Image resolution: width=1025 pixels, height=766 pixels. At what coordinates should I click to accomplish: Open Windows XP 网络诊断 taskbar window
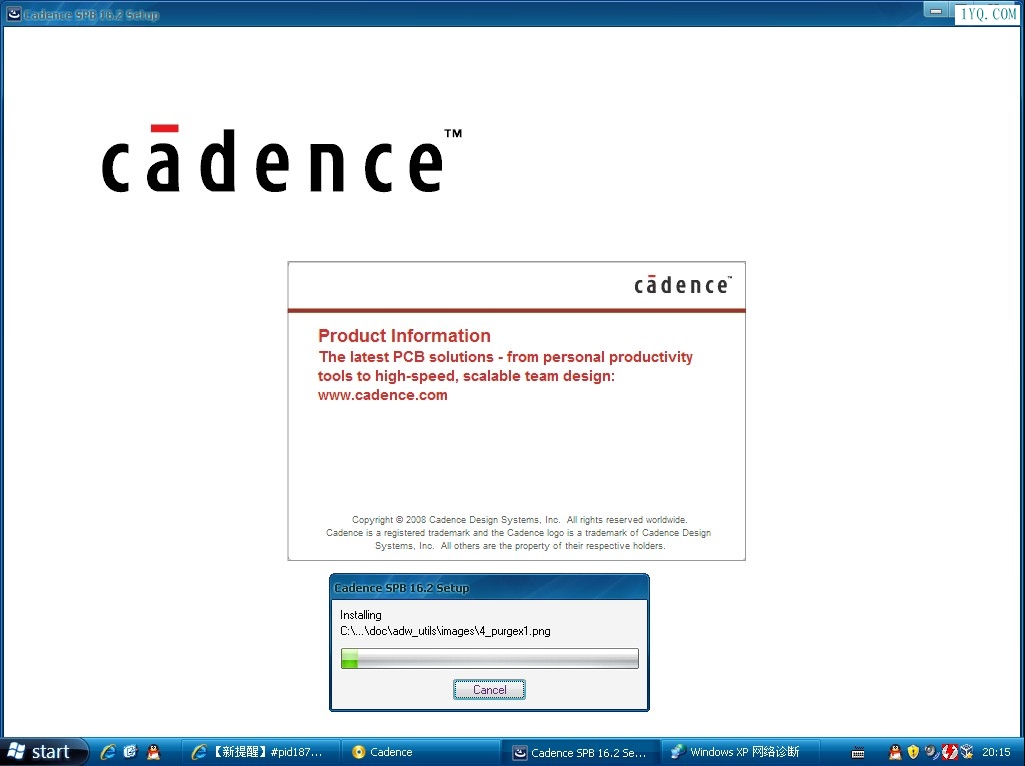[741, 752]
